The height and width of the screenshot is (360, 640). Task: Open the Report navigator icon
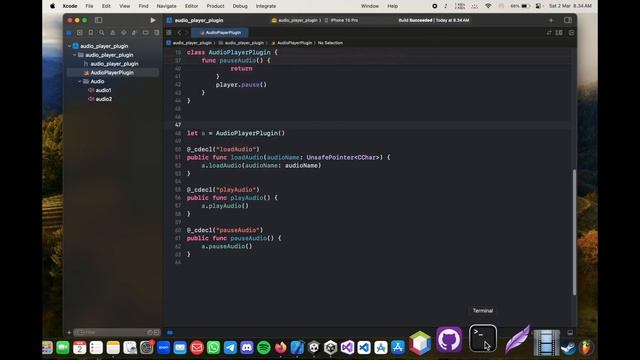tap(156, 33)
